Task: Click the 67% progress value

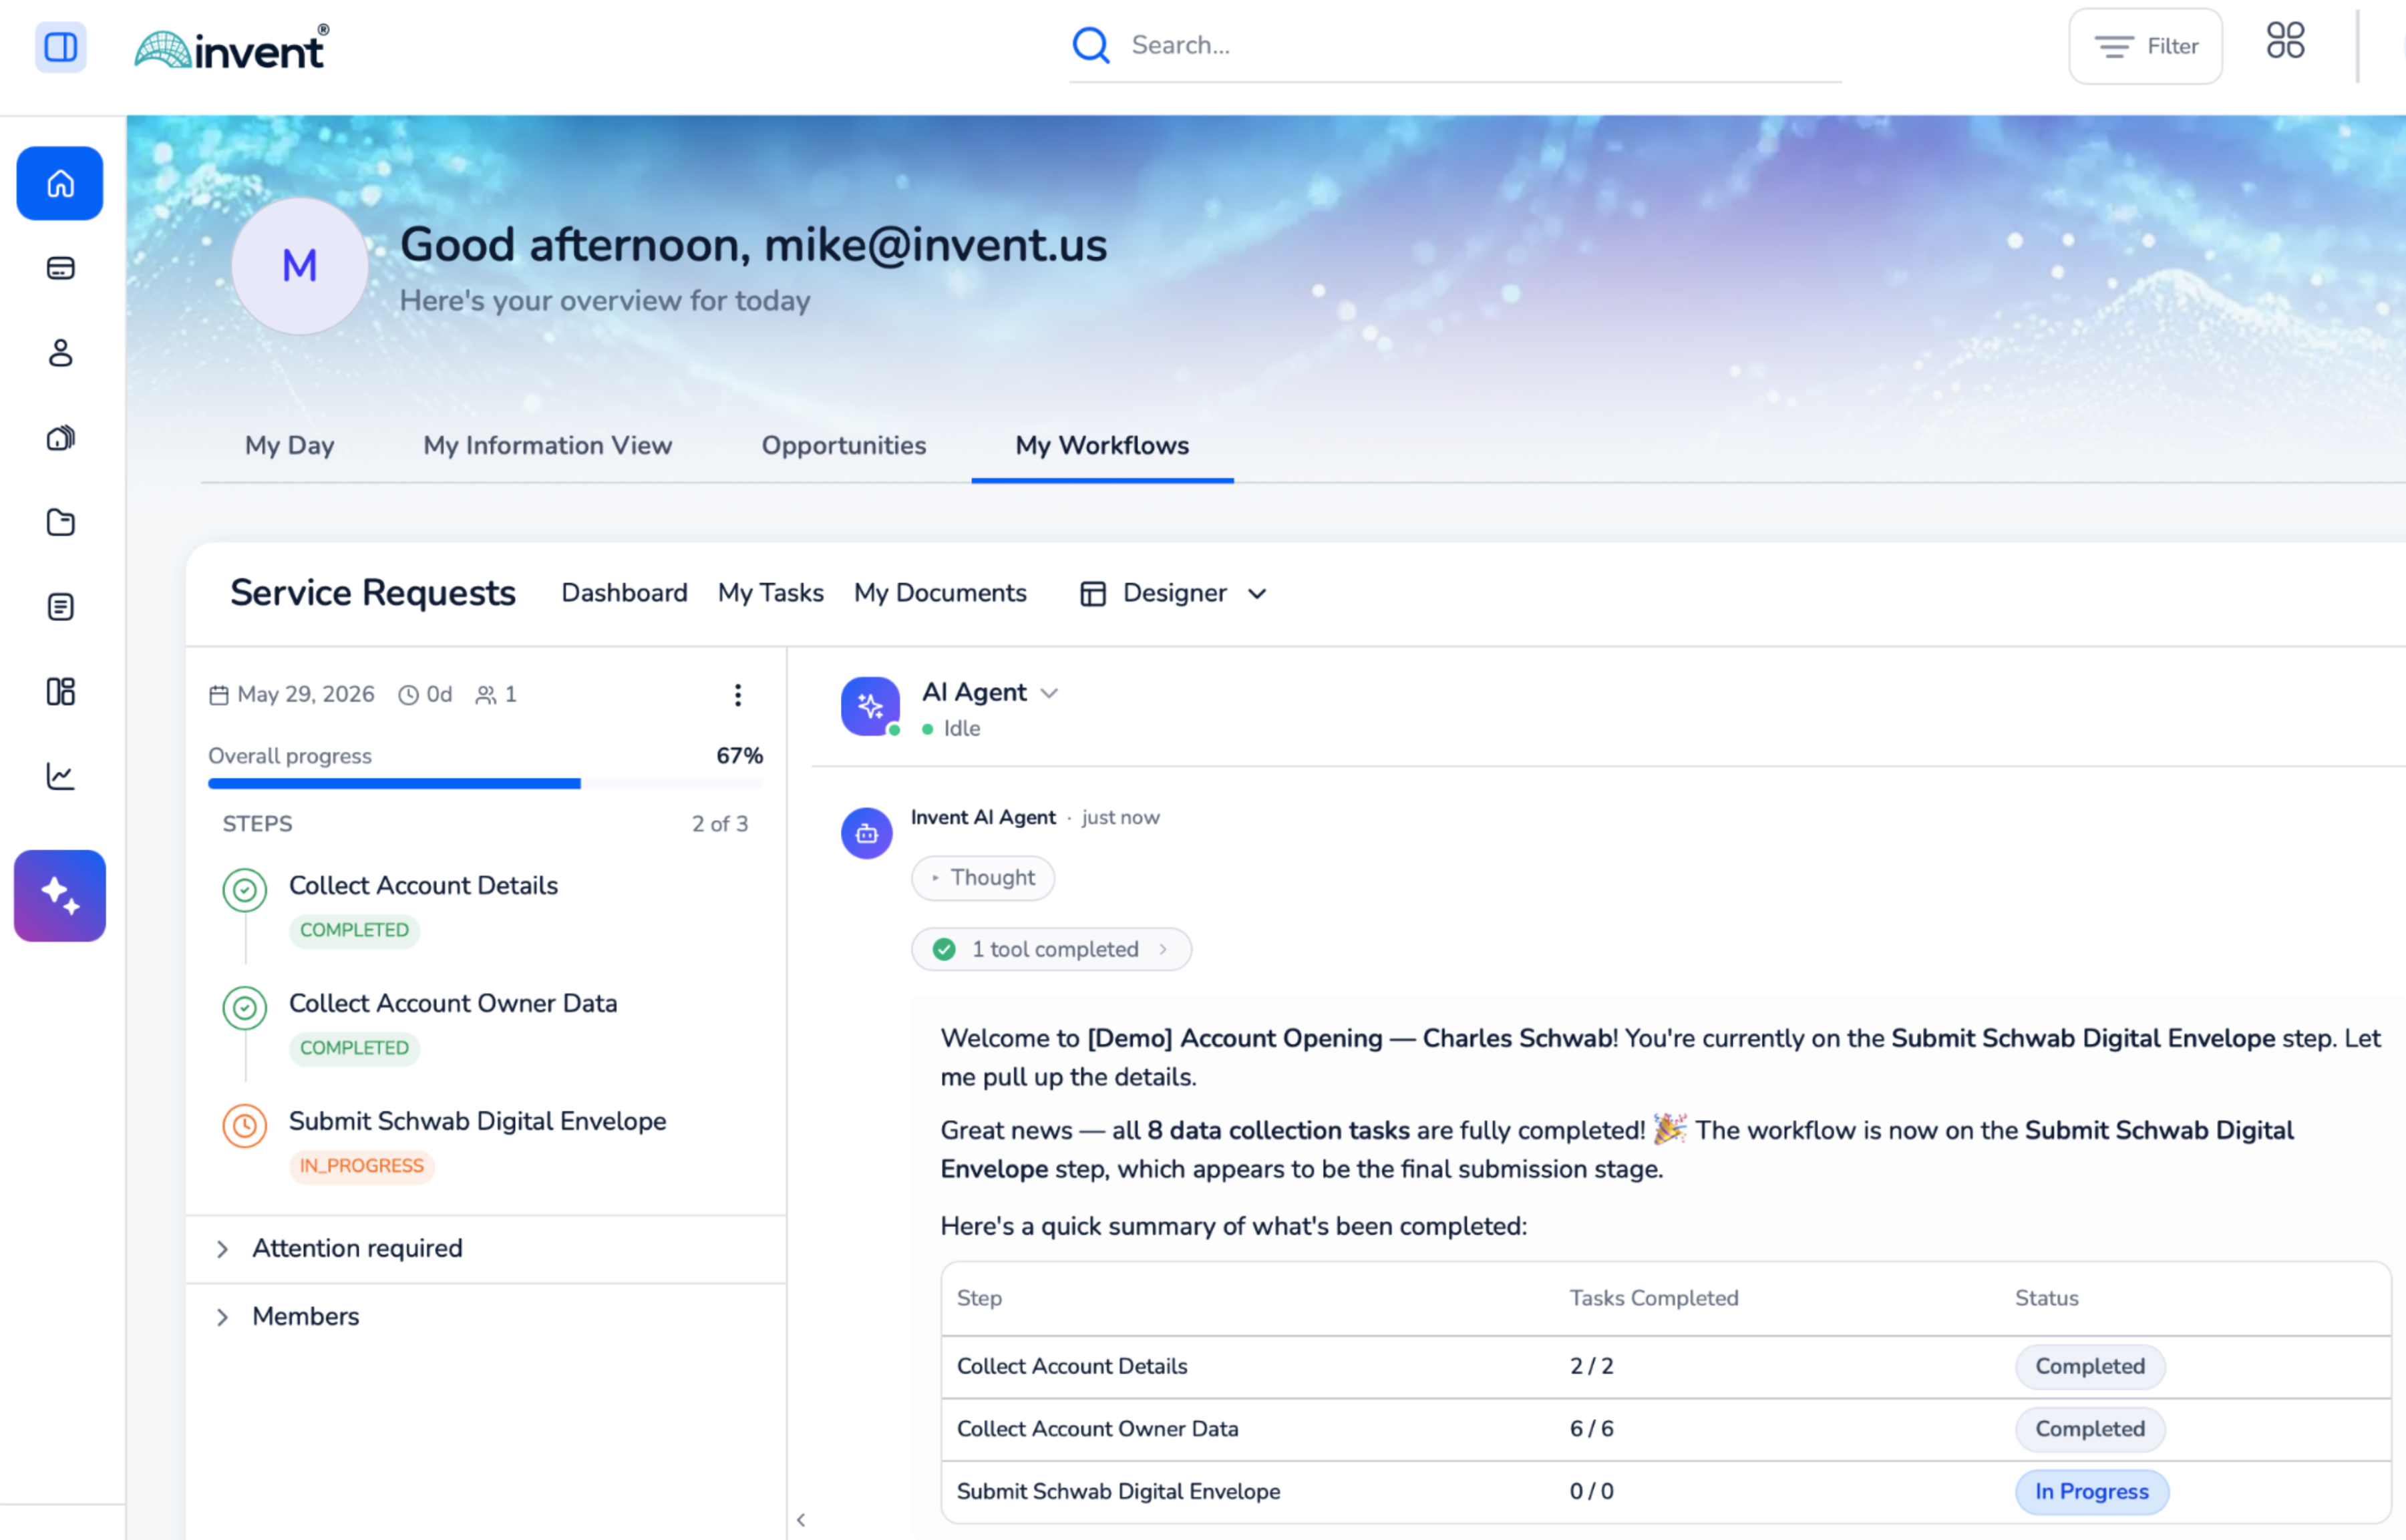Action: (739, 756)
